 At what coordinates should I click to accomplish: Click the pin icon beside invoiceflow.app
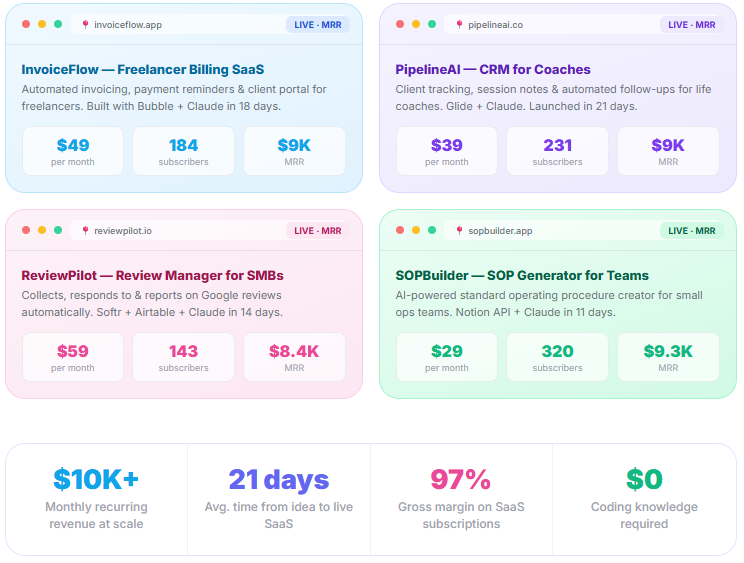(85, 25)
